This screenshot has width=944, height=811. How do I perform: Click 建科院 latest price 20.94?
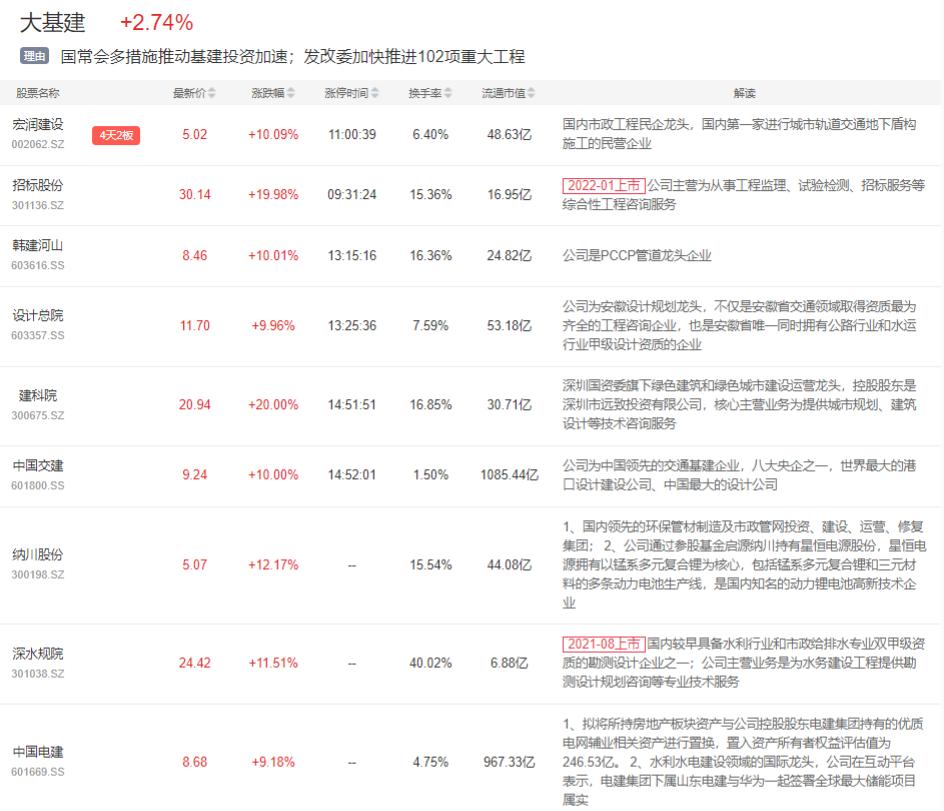click(x=194, y=405)
